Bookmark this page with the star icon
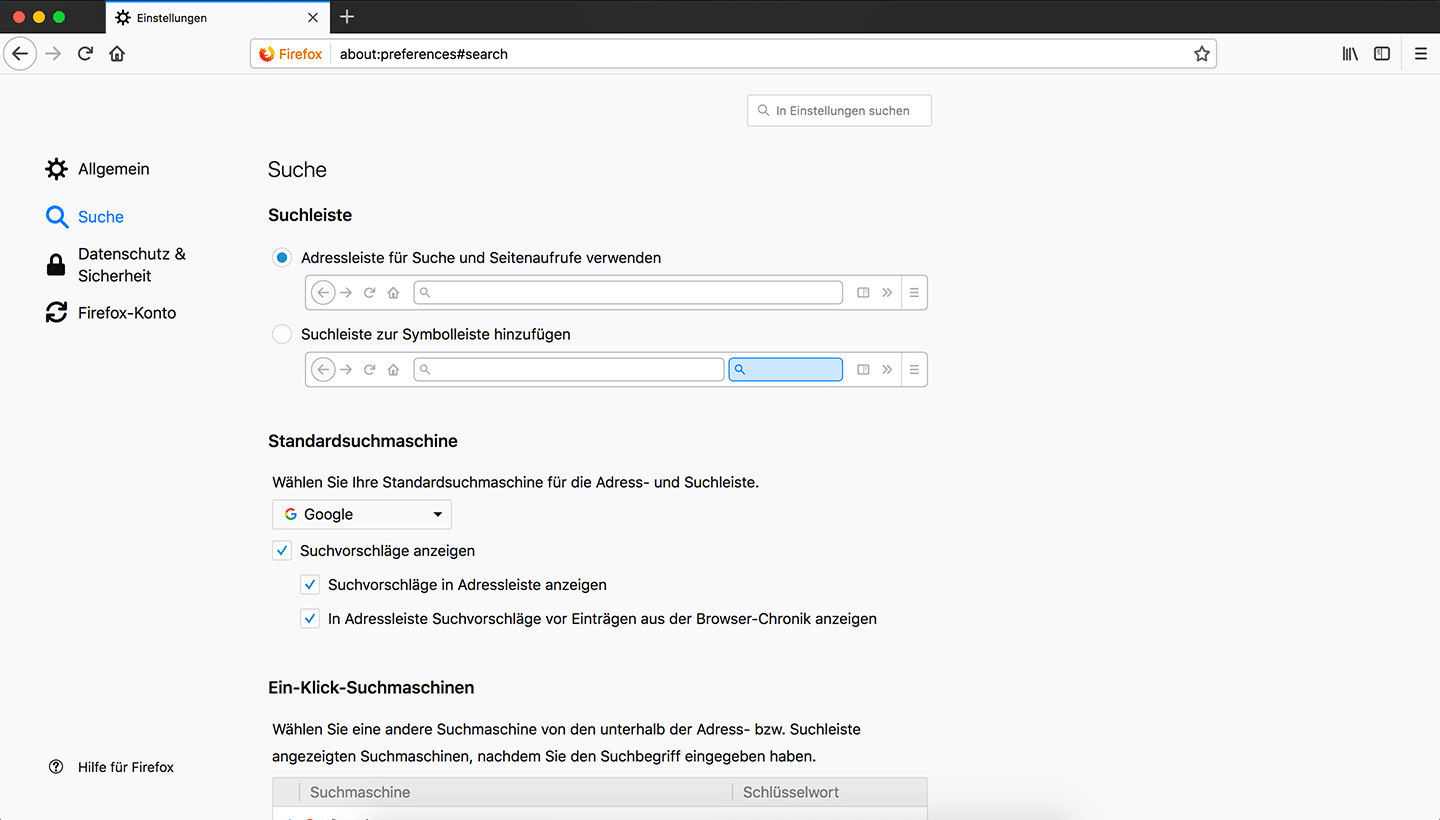1440x820 pixels. [1201, 54]
